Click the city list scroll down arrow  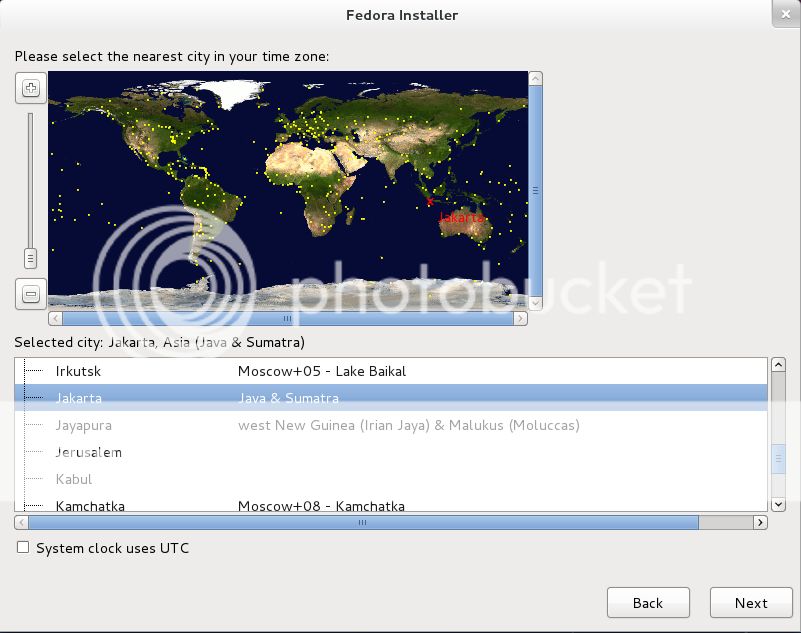click(778, 505)
